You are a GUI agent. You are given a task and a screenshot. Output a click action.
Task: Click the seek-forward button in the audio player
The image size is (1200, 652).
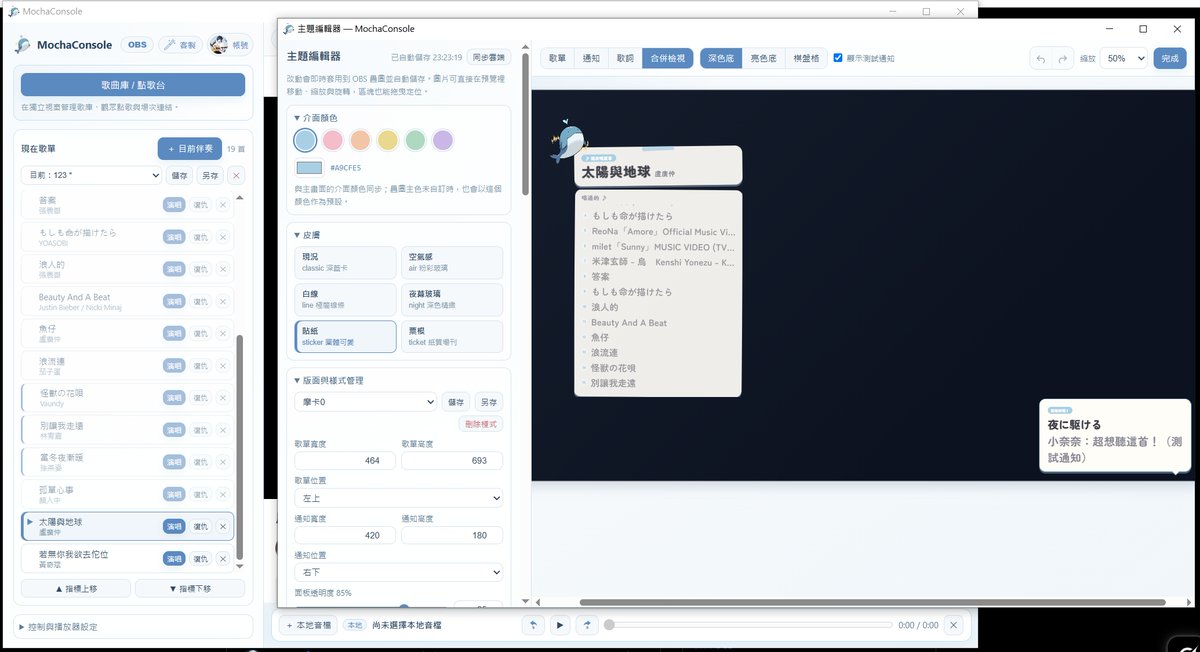pyautogui.click(x=587, y=625)
